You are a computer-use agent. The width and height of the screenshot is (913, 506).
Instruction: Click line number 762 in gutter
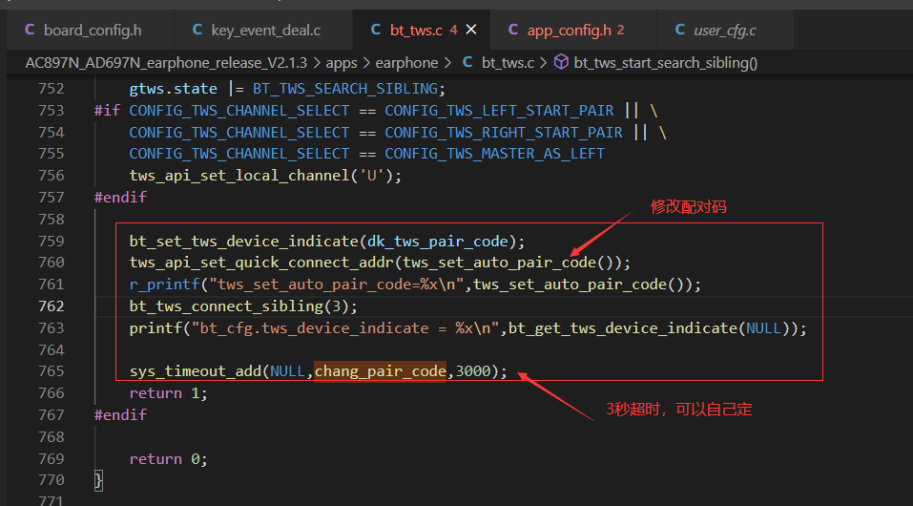pyautogui.click(x=51, y=306)
